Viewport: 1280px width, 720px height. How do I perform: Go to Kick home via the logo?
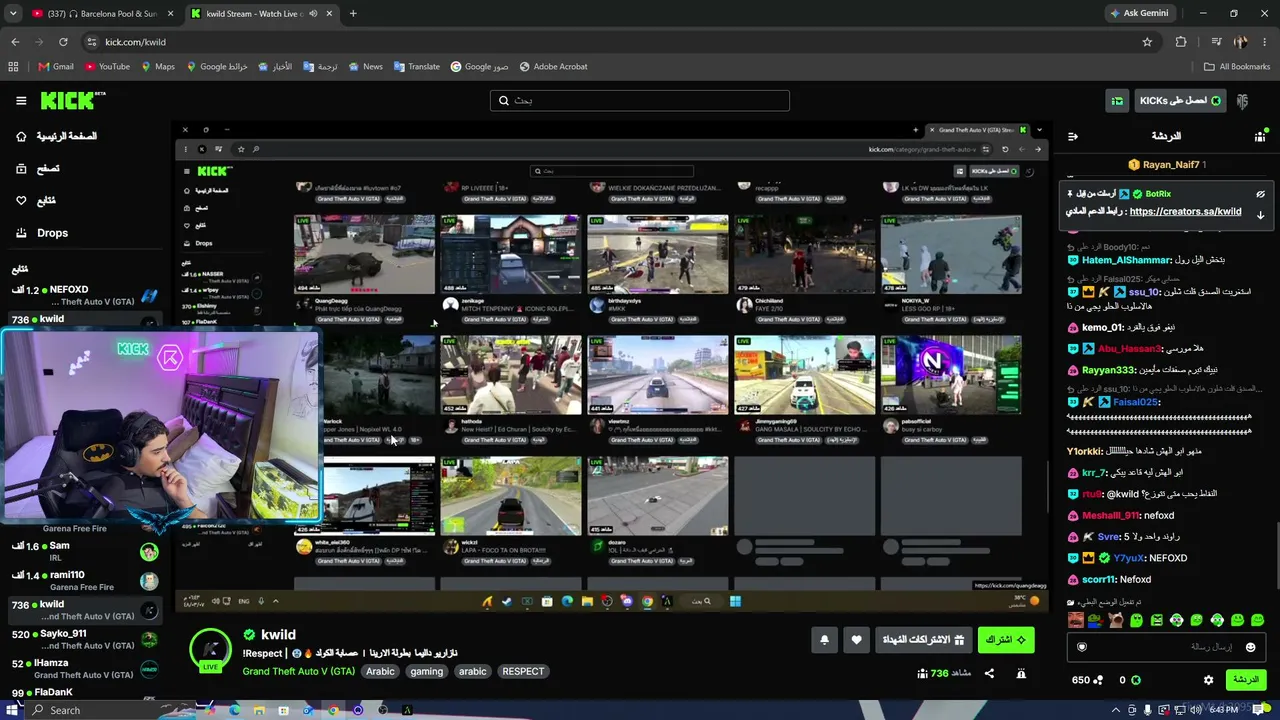(x=72, y=100)
